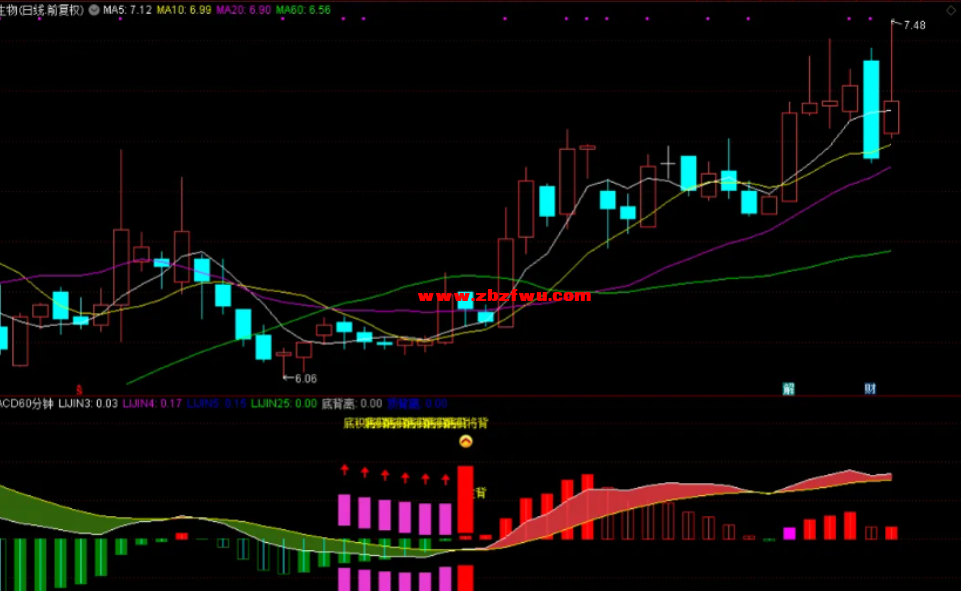
Task: Select the ACD60分钟 indicator name
Action: pyautogui.click(x=26, y=404)
